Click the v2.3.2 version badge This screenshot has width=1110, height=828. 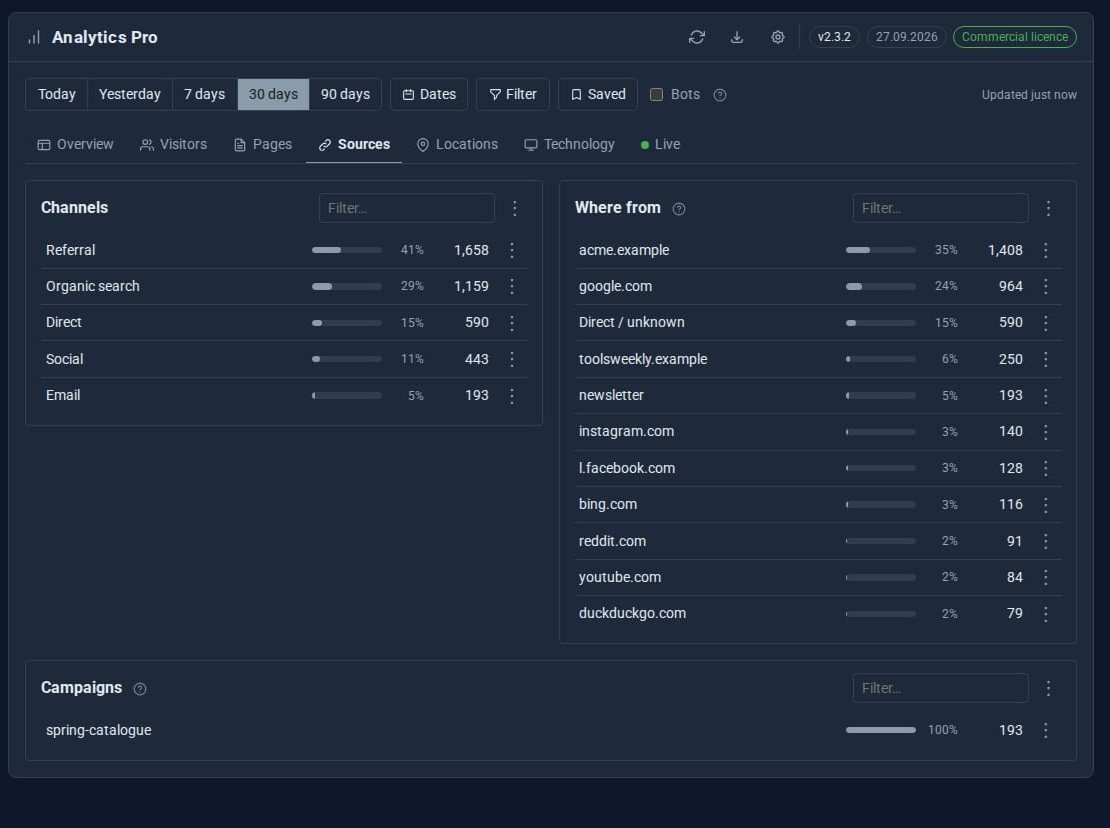tap(834, 37)
